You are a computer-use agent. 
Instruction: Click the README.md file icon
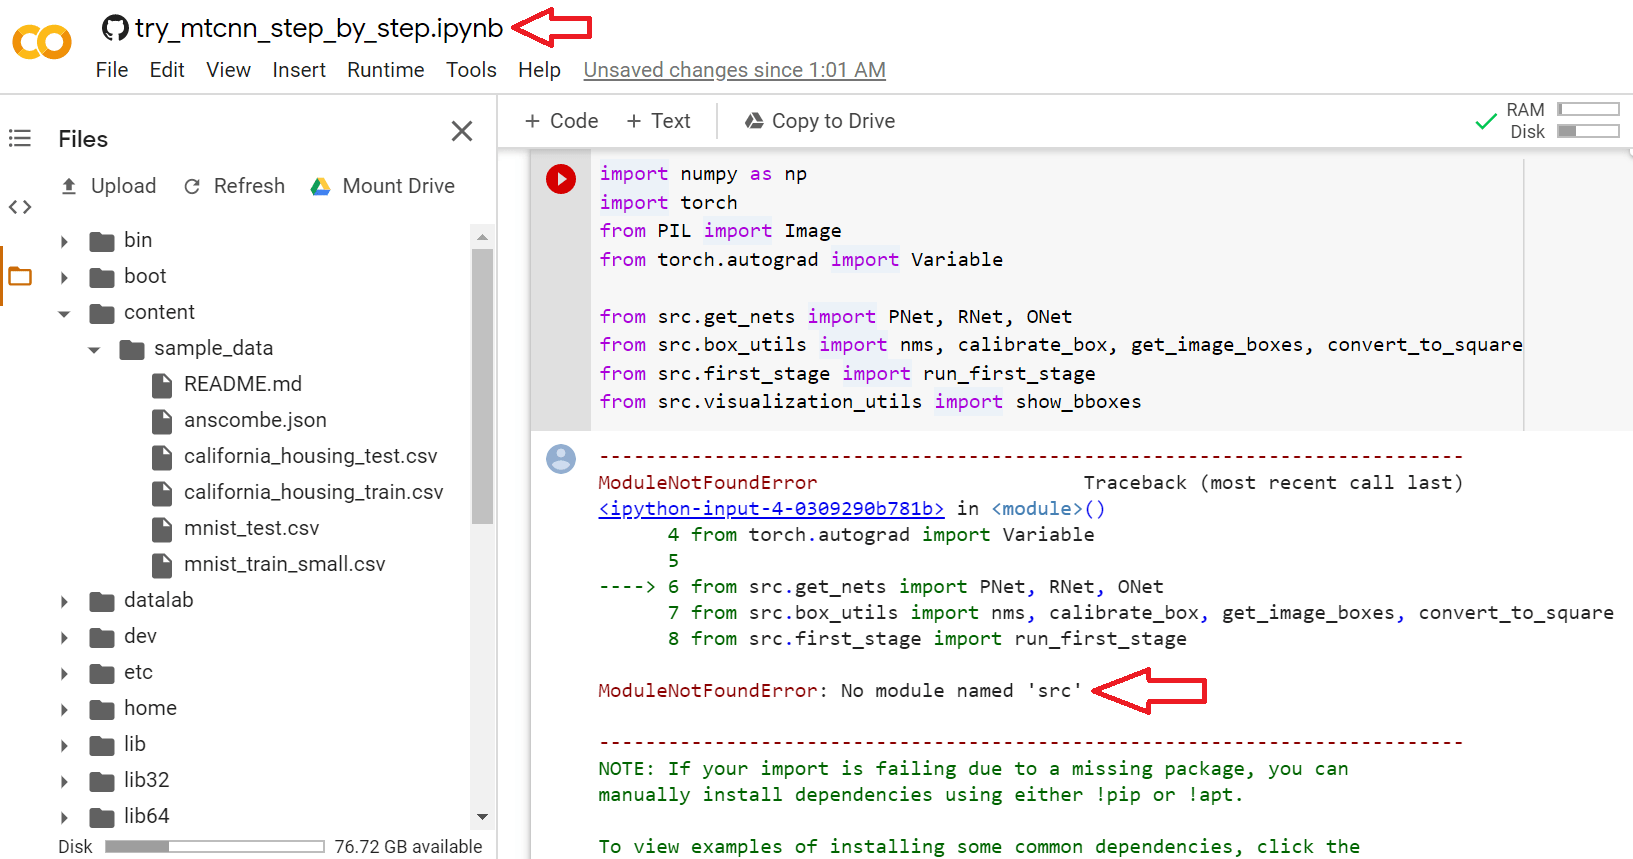(162, 385)
